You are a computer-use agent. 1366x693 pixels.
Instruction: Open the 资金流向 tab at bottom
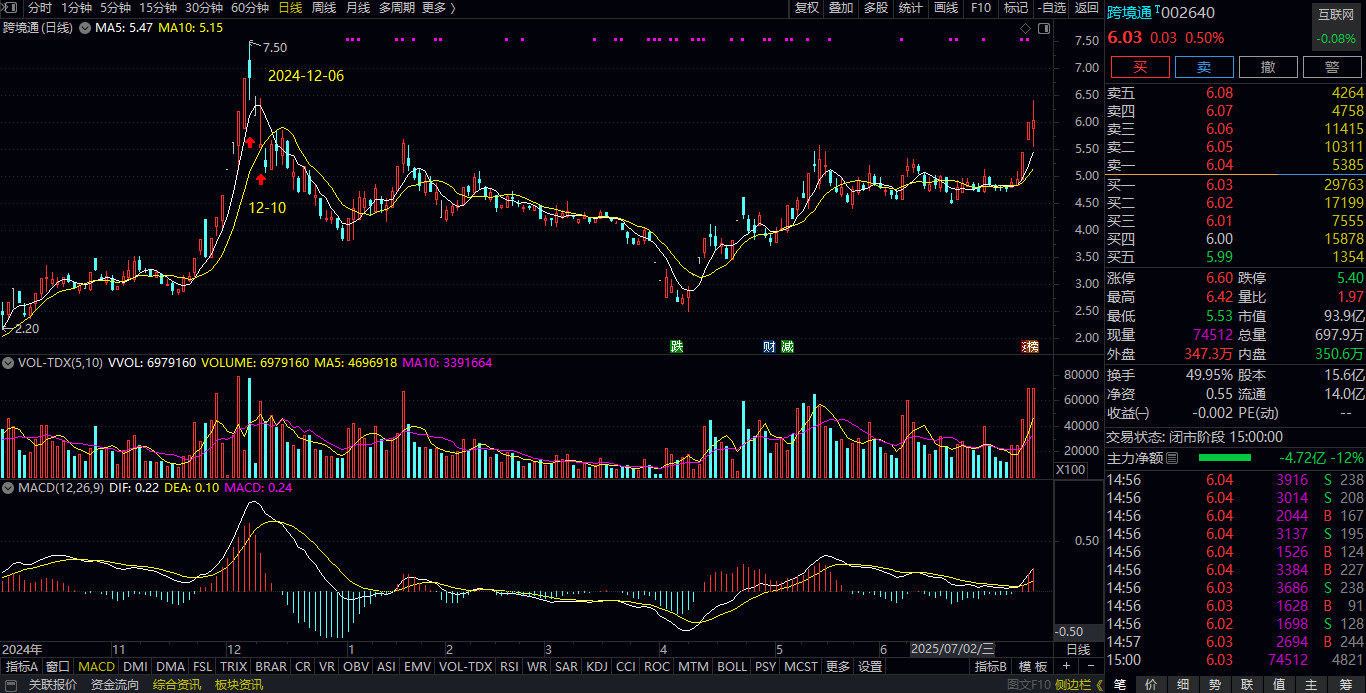point(115,685)
